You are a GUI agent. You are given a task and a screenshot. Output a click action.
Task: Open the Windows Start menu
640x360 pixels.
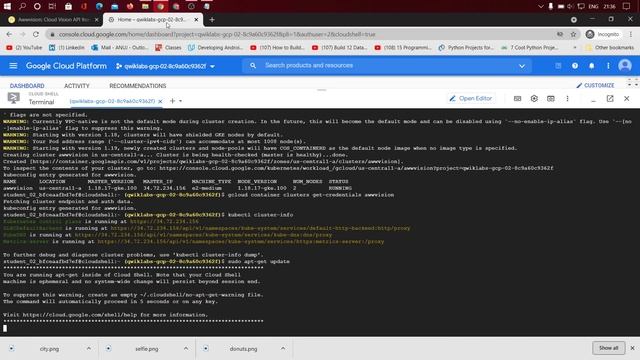click(x=7, y=6)
